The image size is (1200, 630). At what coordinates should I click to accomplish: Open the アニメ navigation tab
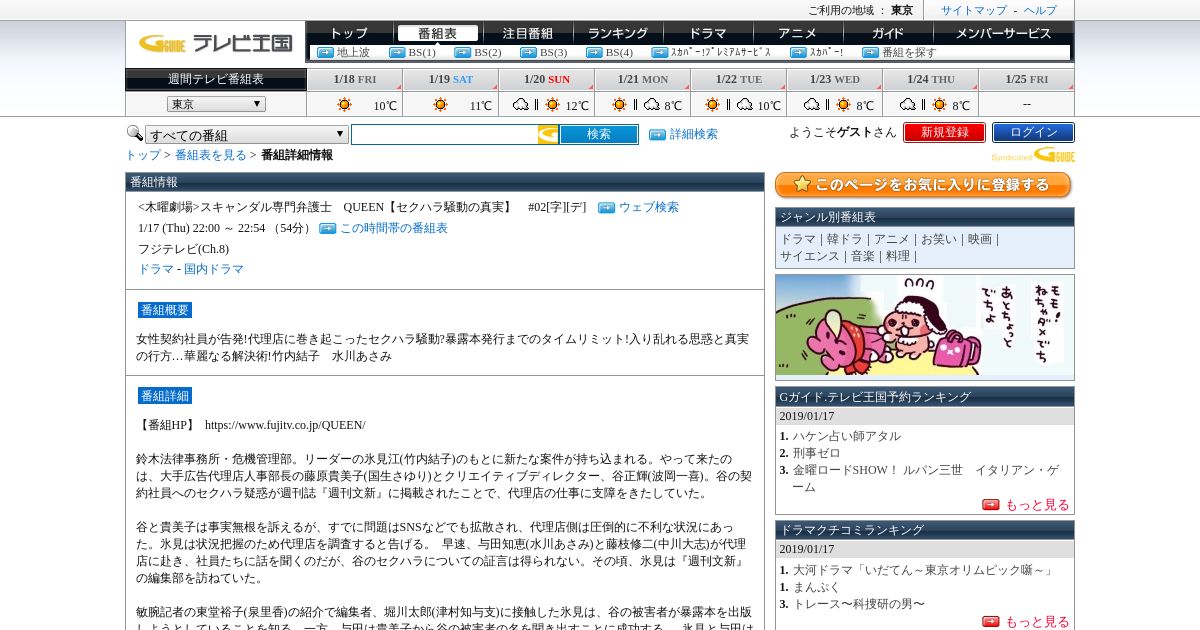click(x=797, y=33)
